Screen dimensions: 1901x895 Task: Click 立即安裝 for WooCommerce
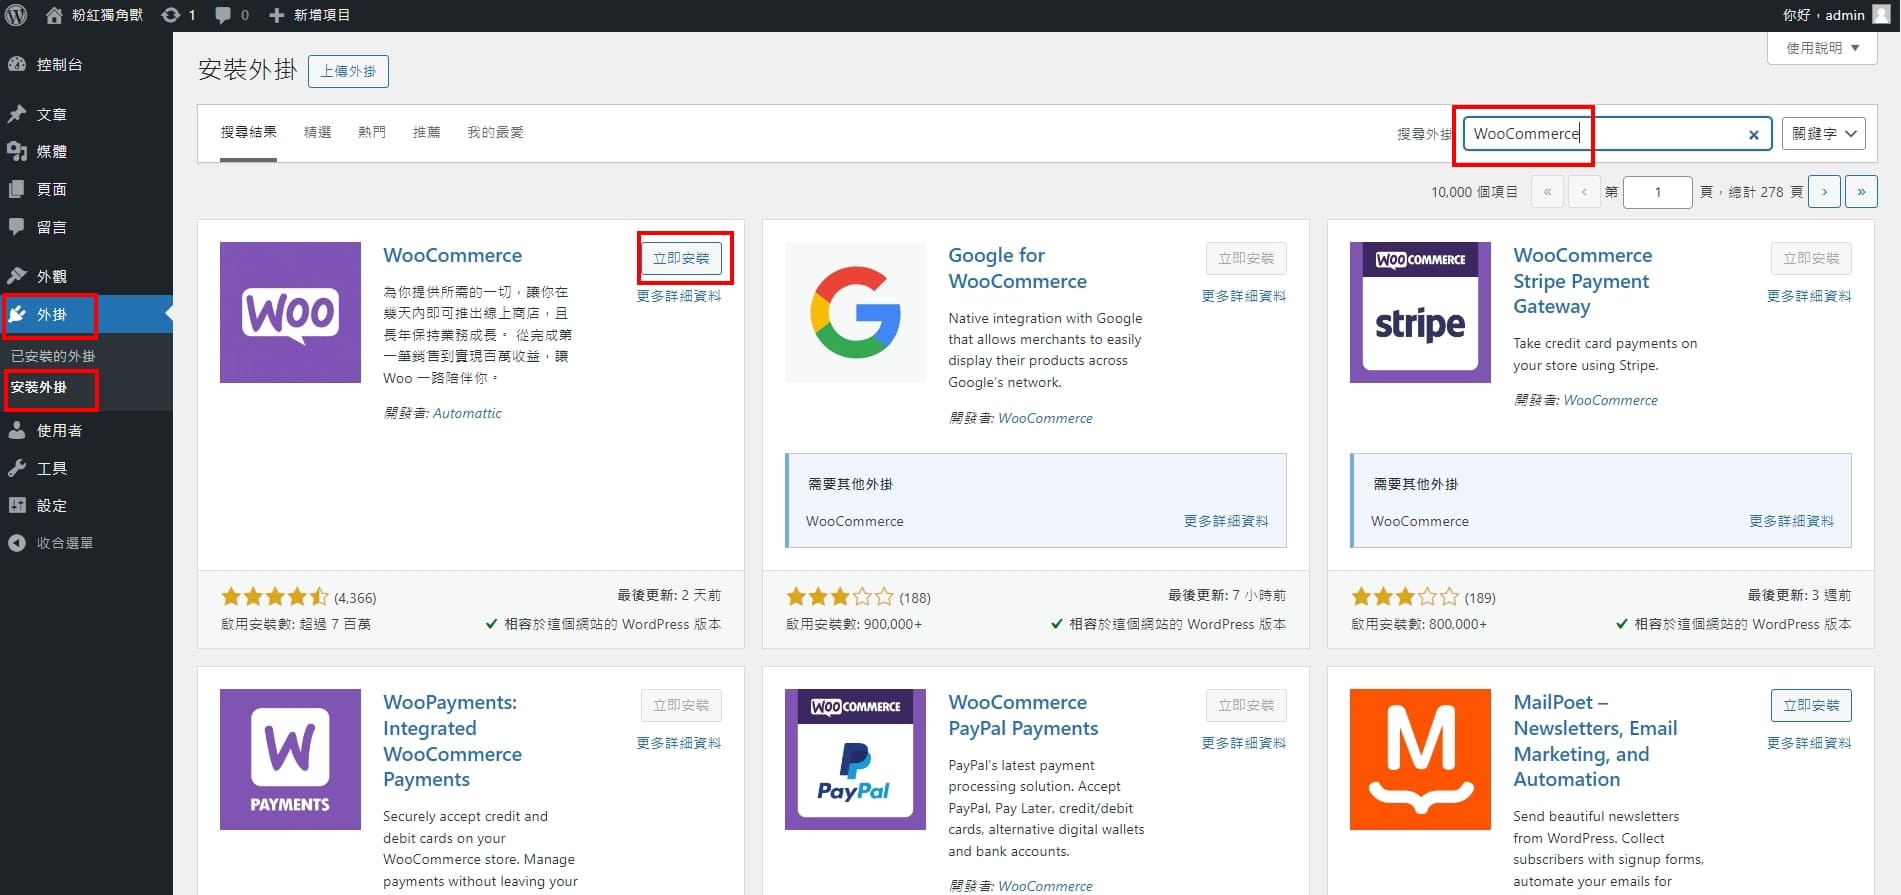click(681, 258)
